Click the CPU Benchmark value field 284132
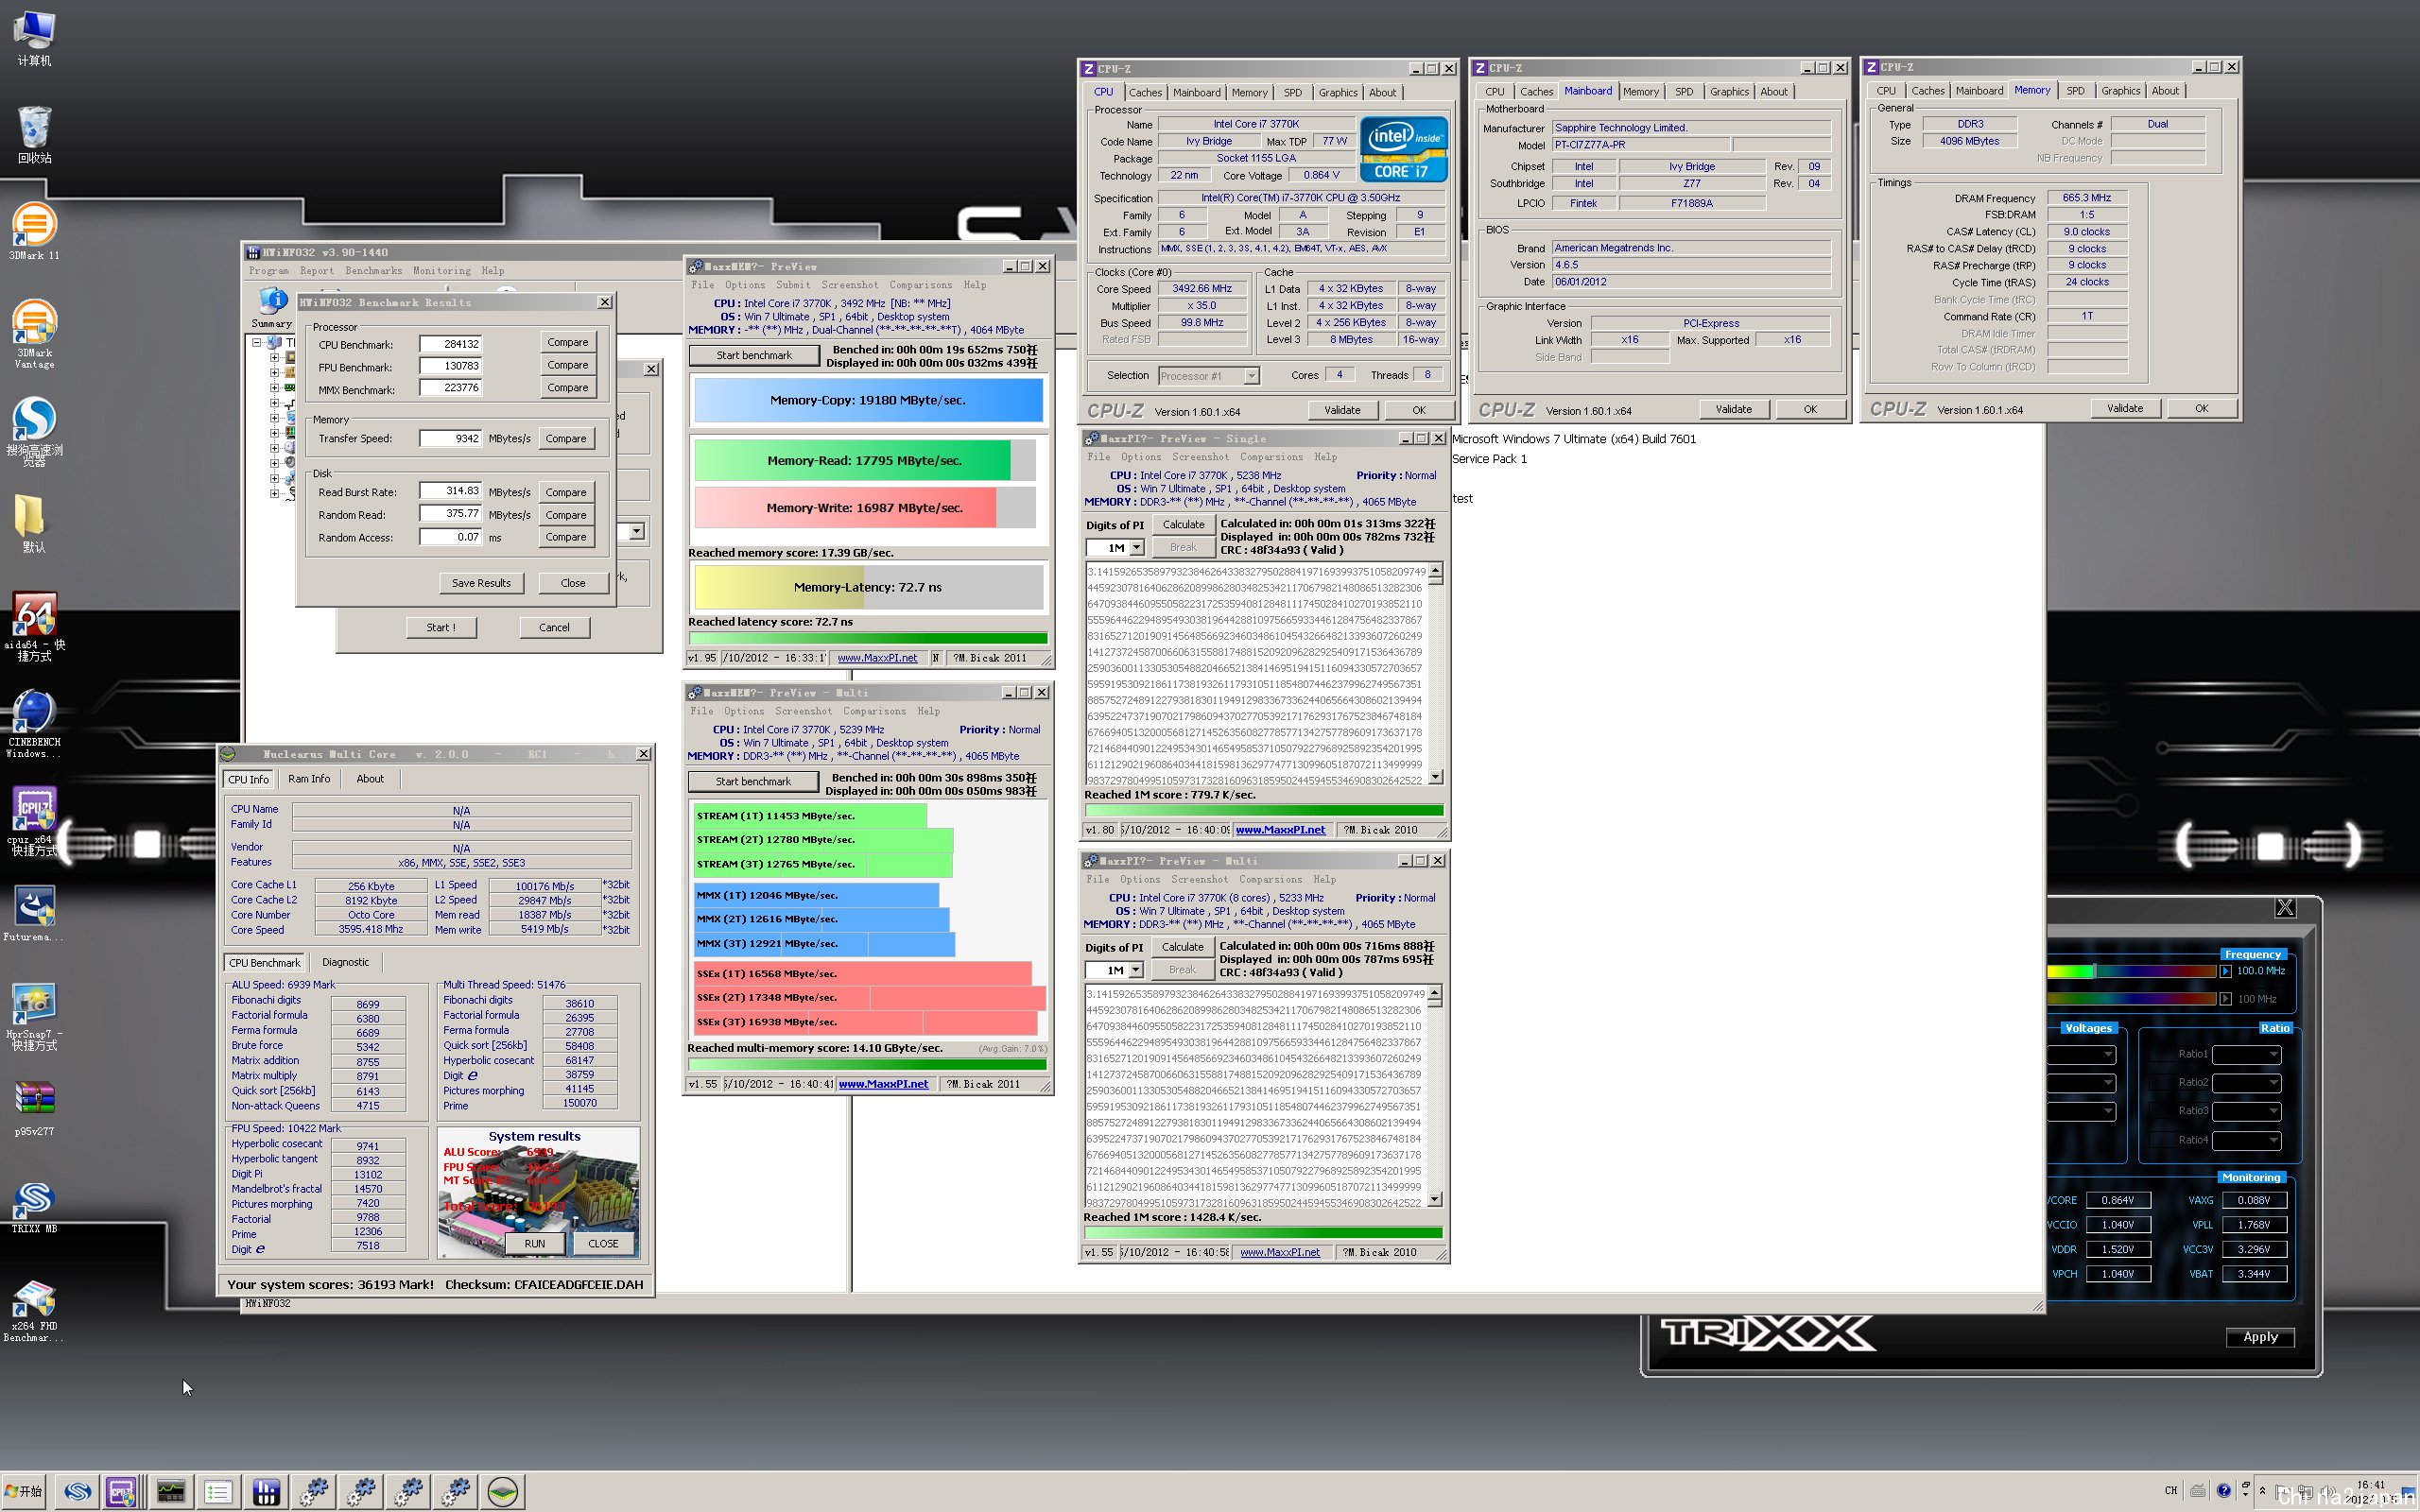The width and height of the screenshot is (2420, 1512). [451, 344]
